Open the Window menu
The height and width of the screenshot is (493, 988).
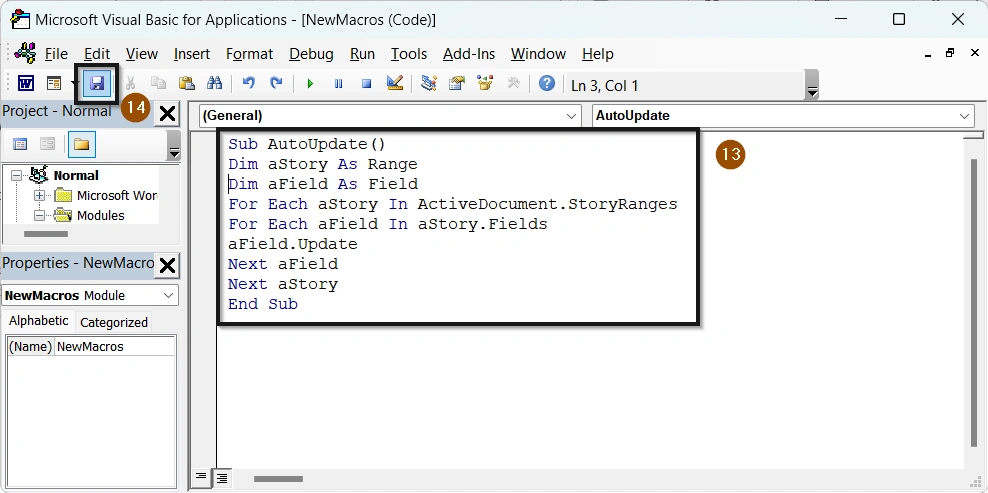click(x=538, y=54)
